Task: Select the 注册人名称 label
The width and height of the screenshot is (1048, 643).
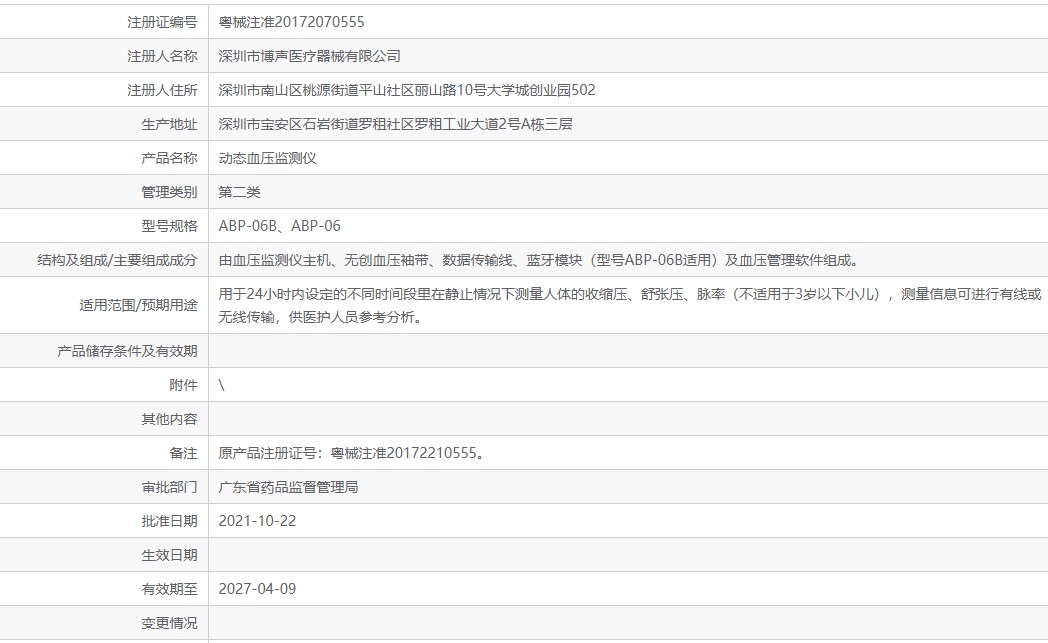Action: (162, 56)
